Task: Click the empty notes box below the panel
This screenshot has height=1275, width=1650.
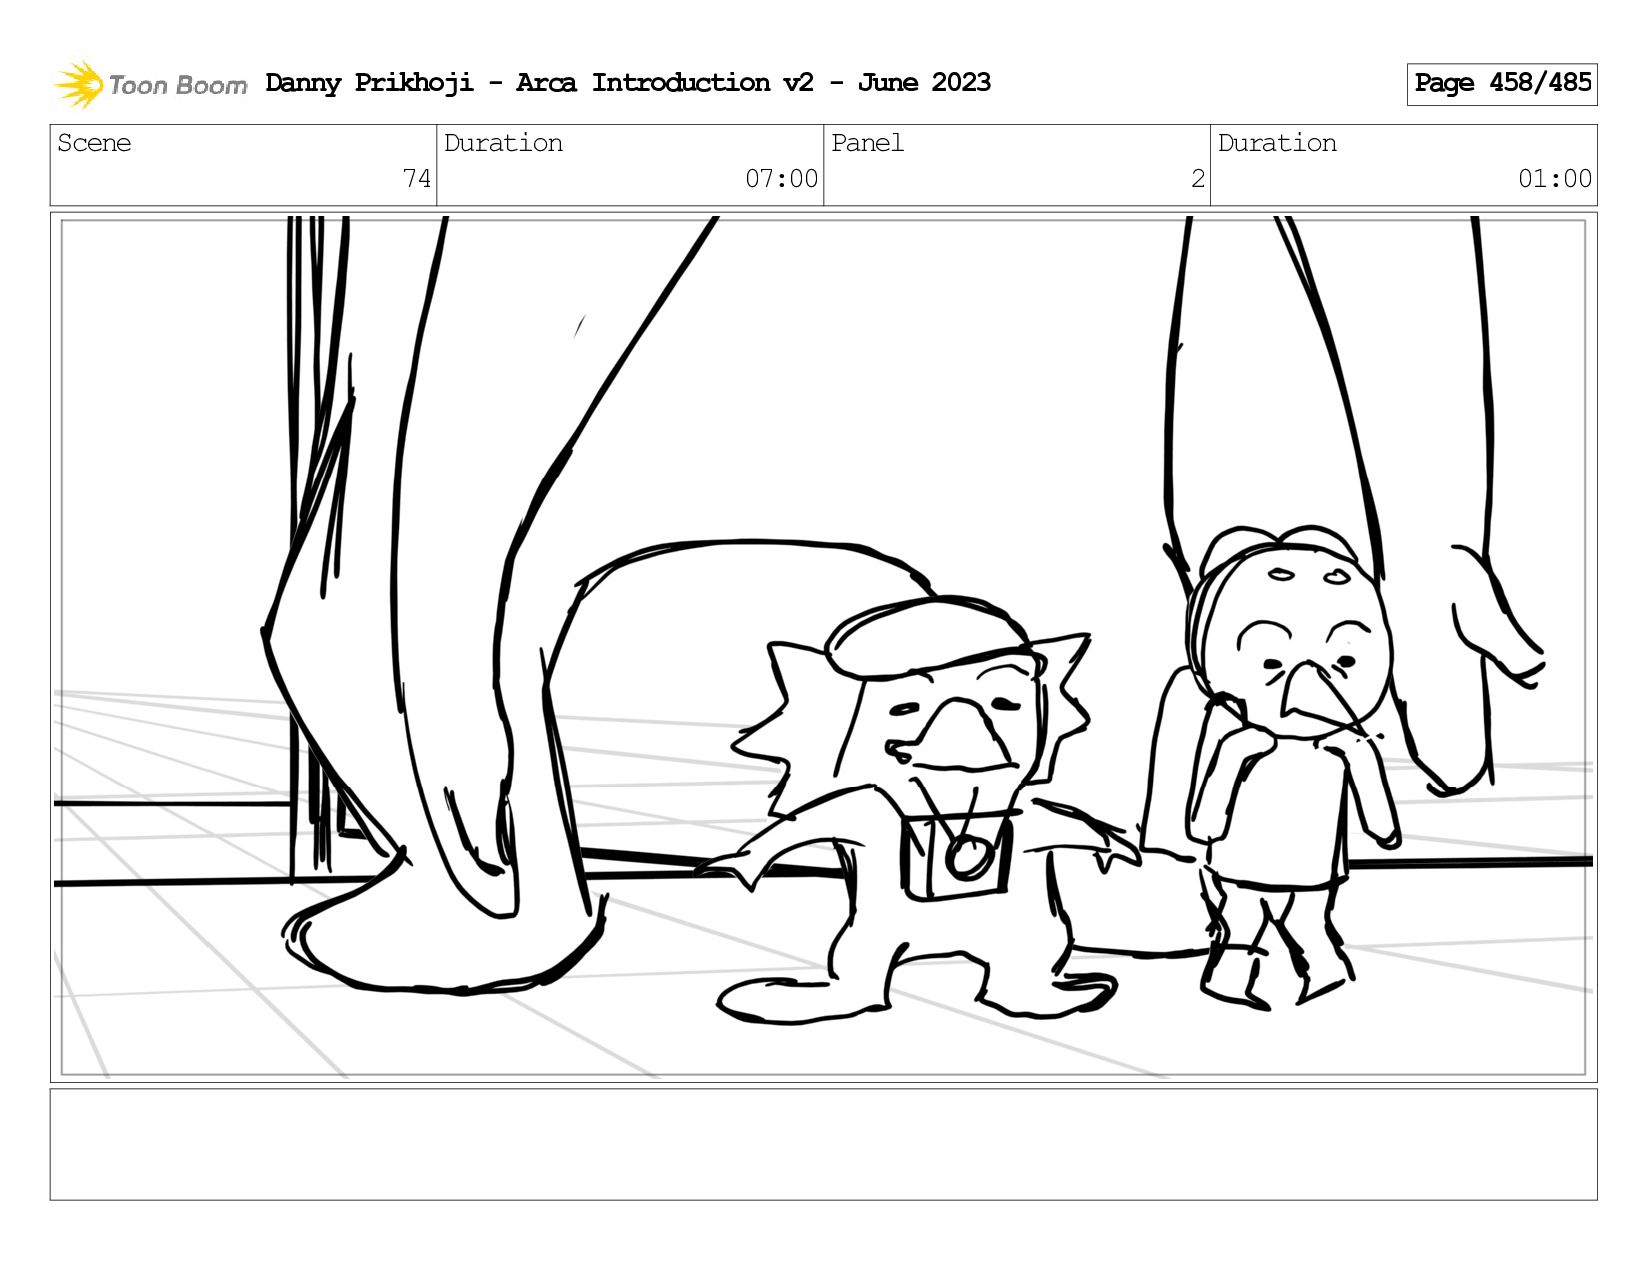Action: (x=824, y=1144)
